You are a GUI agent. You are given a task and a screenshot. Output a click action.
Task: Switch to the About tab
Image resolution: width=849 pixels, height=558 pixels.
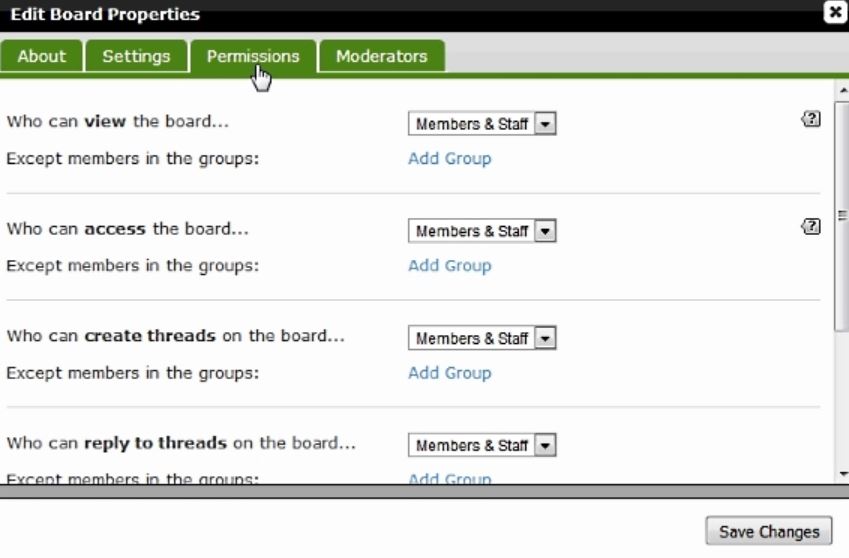coord(41,56)
